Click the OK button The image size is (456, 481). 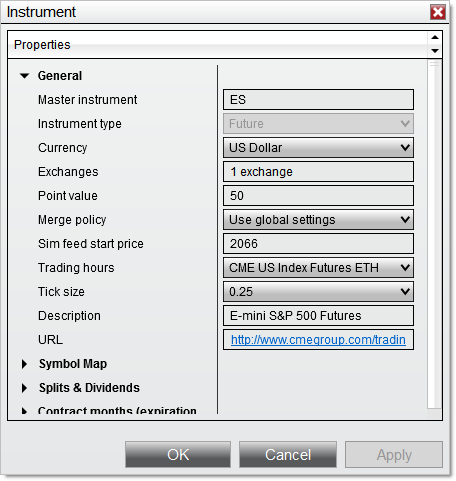pyautogui.click(x=178, y=455)
